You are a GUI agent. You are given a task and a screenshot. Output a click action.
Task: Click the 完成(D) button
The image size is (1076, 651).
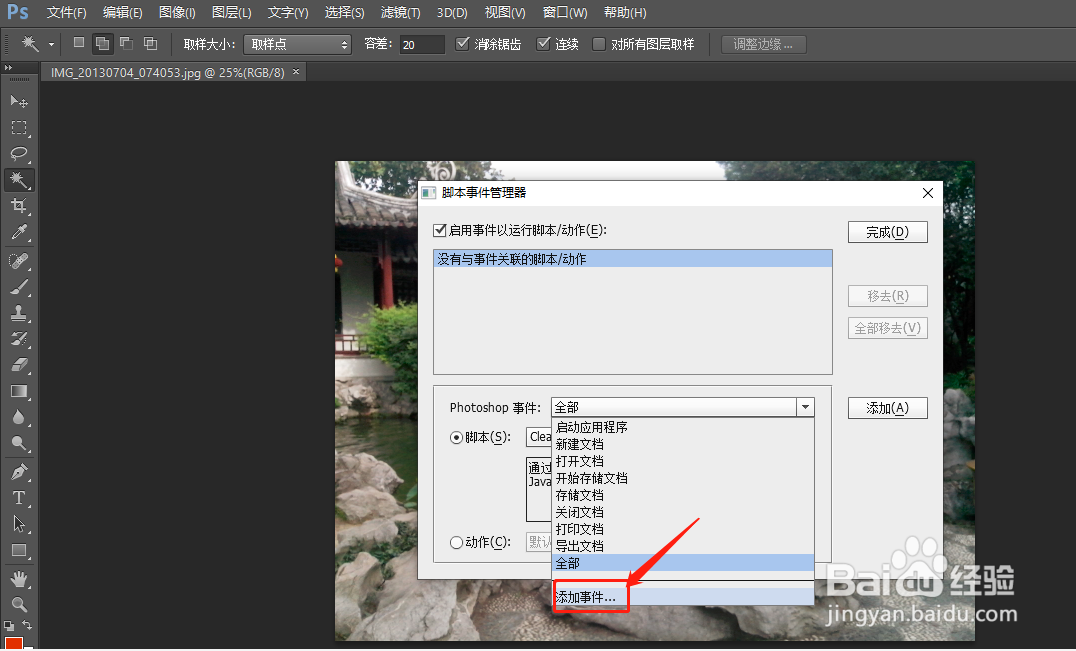887,231
